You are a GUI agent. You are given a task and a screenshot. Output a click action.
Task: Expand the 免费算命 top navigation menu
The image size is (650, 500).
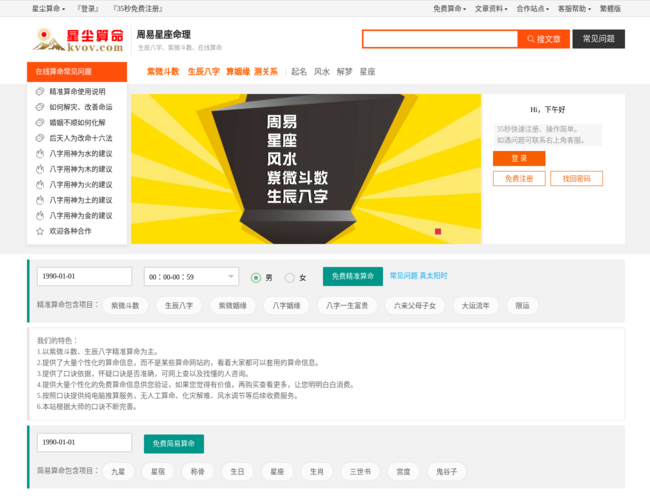tap(450, 8)
